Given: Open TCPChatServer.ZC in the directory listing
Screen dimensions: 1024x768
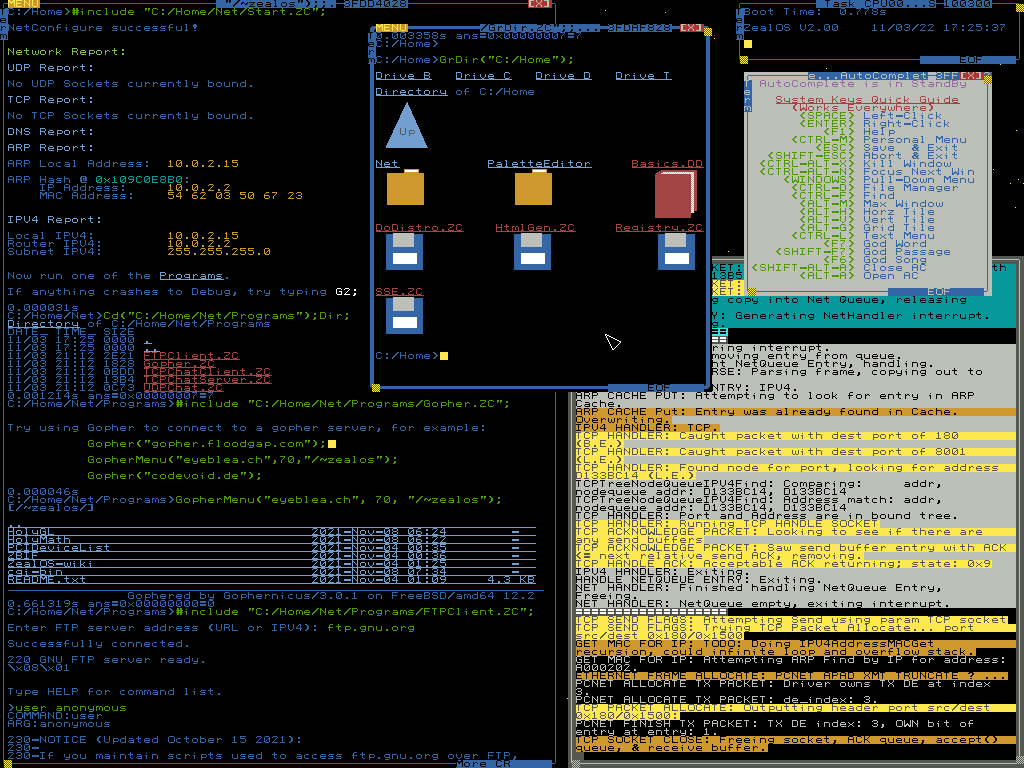Looking at the screenshot, I should [x=207, y=379].
